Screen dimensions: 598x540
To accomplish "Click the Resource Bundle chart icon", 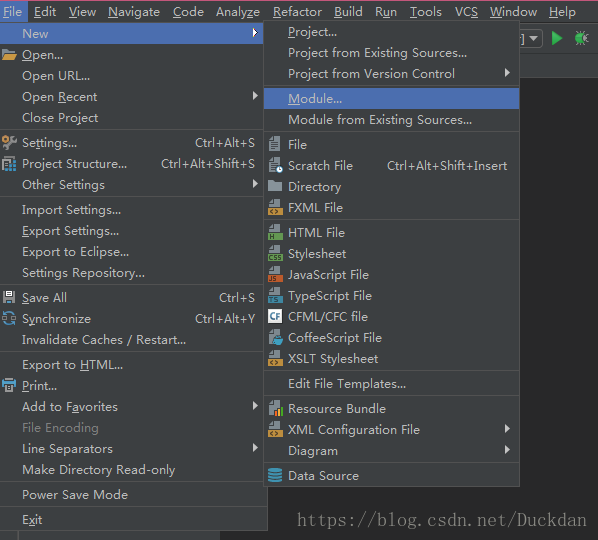I will click(275, 408).
